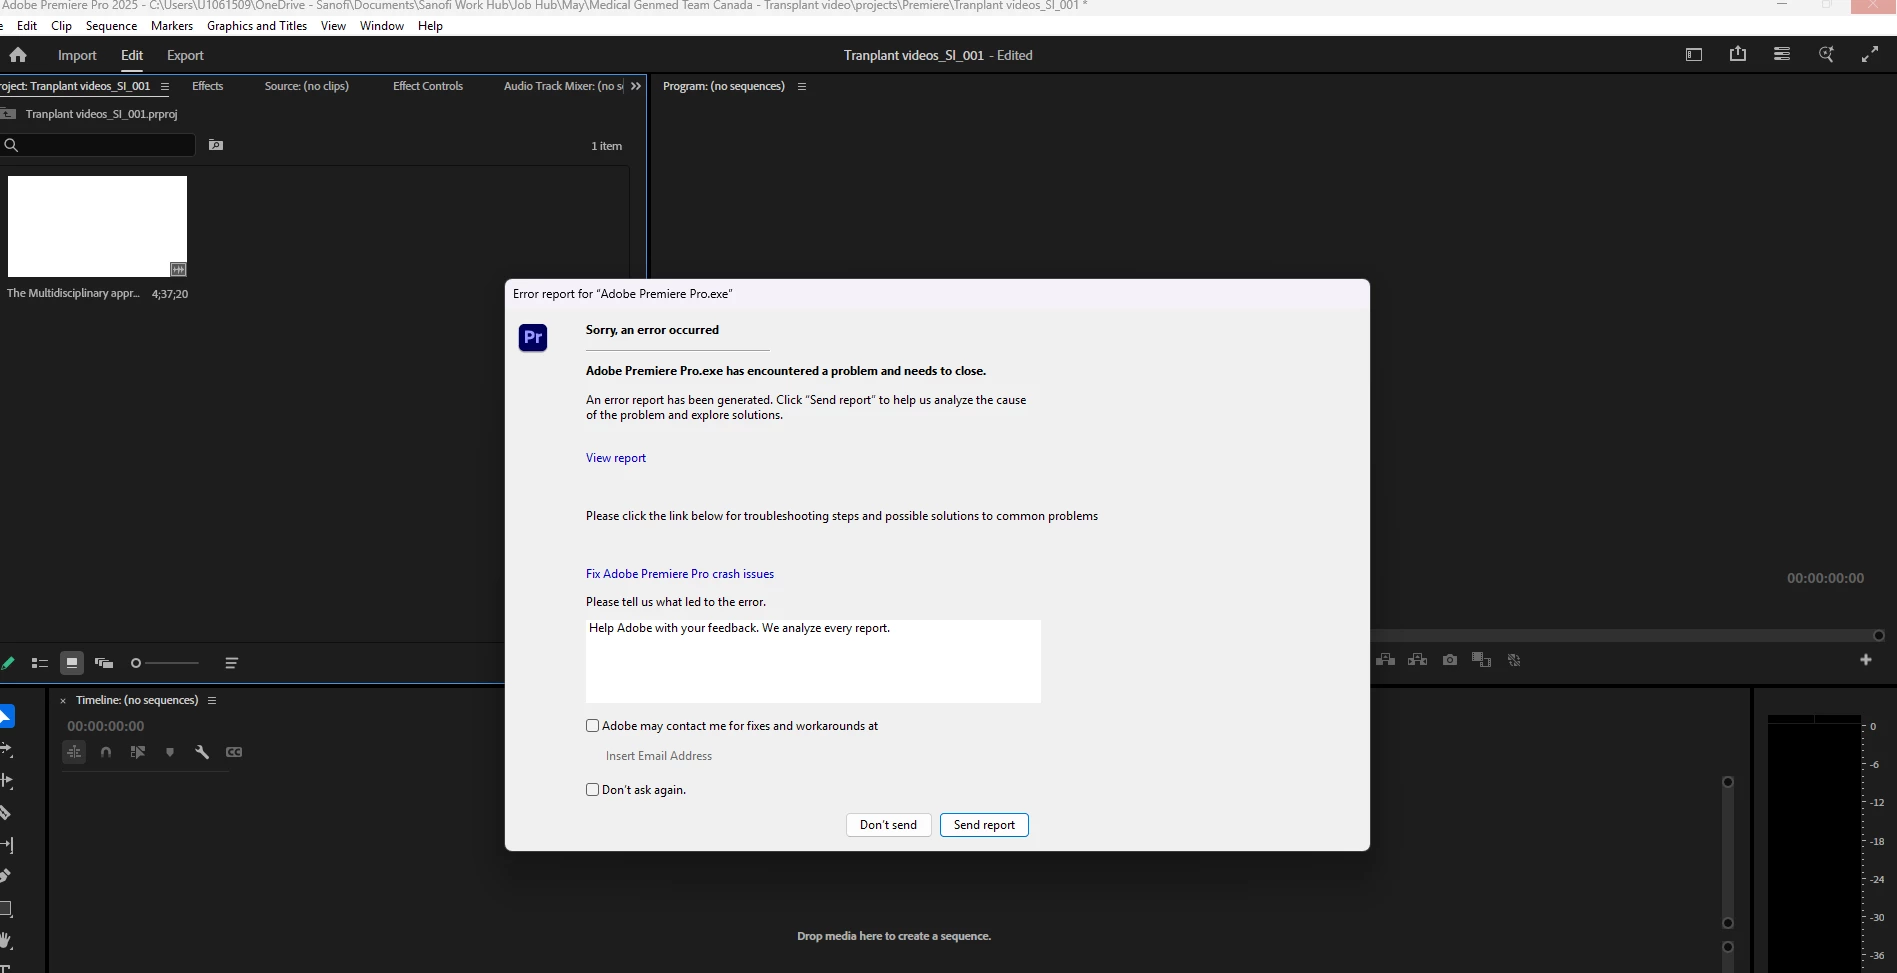Open the Progress dashboard icon in header
1897x973 pixels.
tap(1782, 54)
